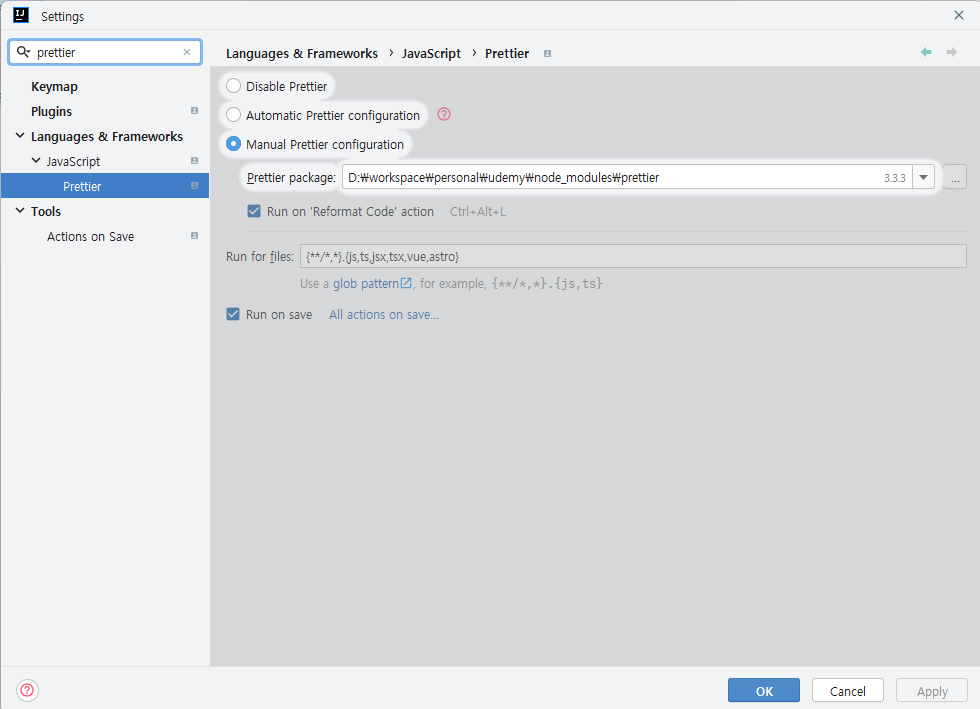Select Automatic Prettier configuration option
The image size is (980, 709).
[233, 114]
